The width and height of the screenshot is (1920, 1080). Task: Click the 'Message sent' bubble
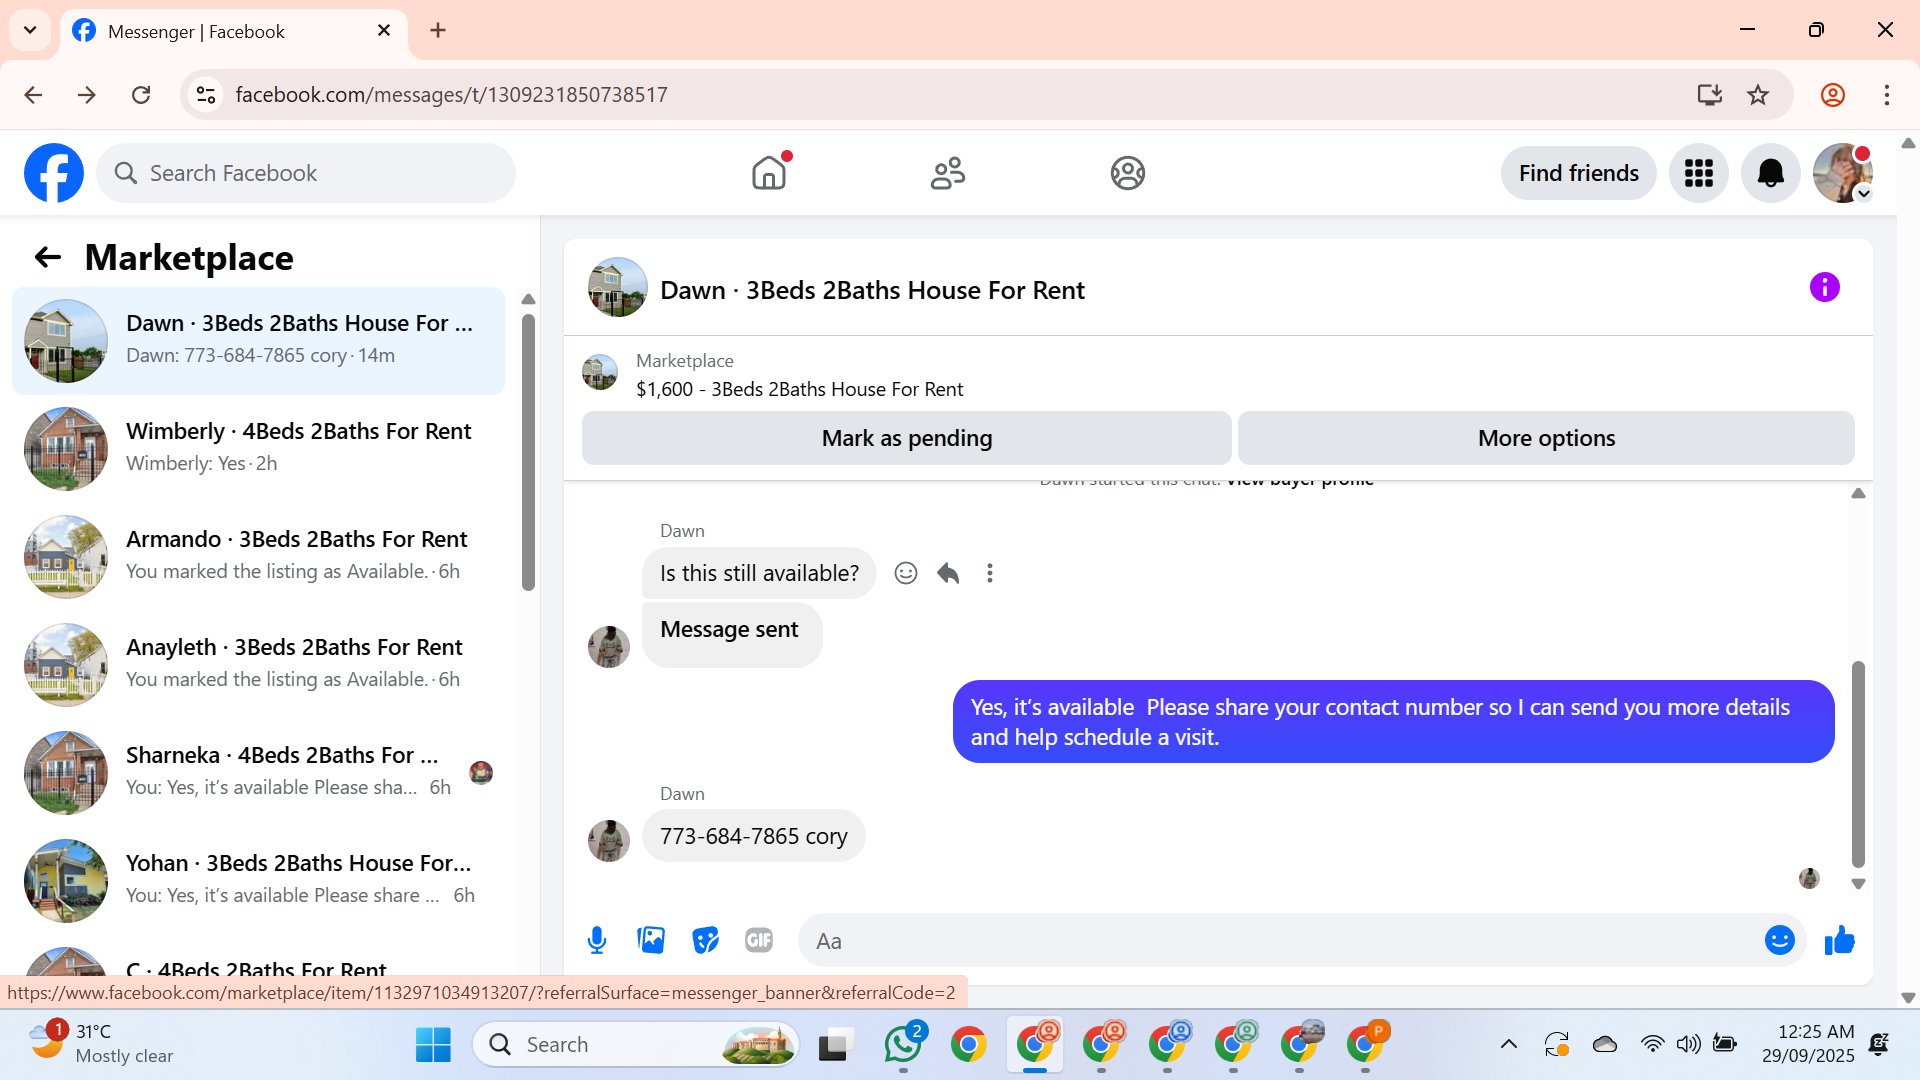[x=732, y=634]
